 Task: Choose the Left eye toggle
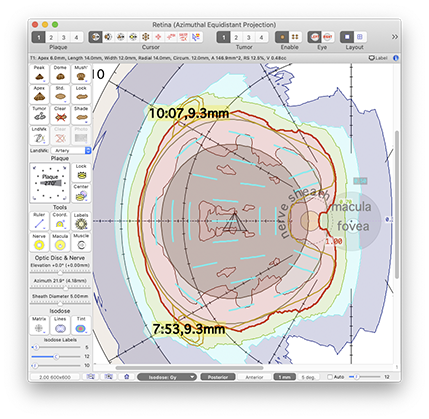314,37
